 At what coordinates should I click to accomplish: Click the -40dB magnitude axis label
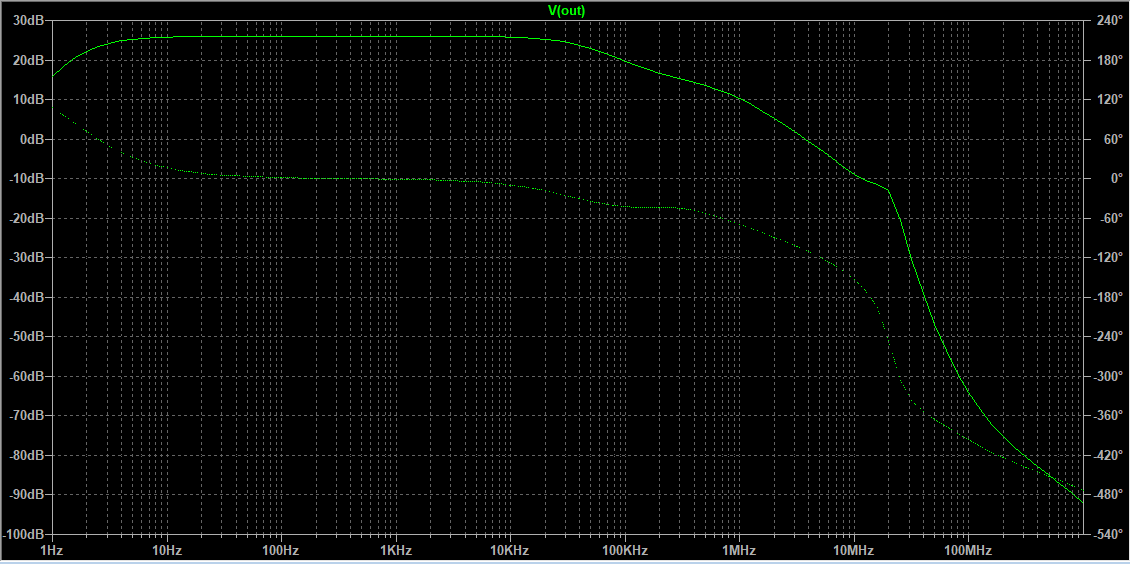(27, 297)
